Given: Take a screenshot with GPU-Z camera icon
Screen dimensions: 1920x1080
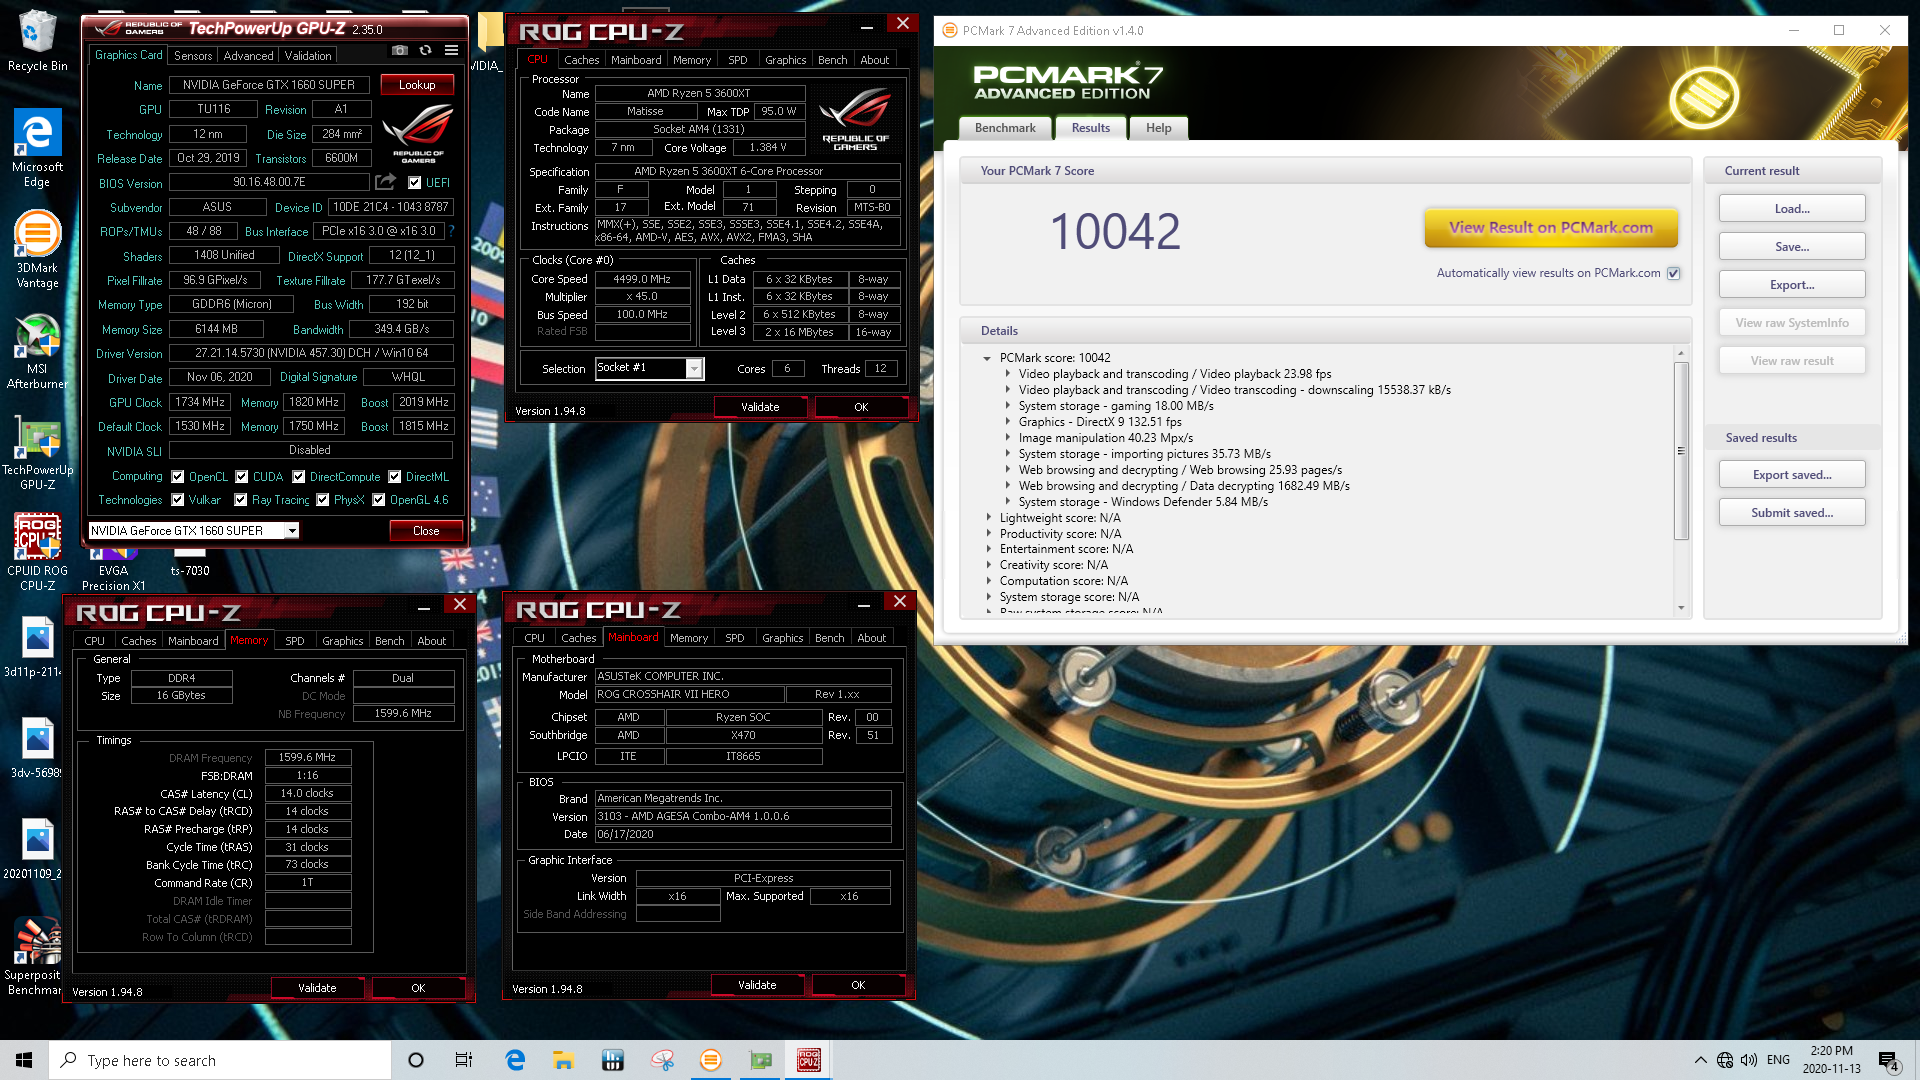Looking at the screenshot, I should (x=400, y=50).
